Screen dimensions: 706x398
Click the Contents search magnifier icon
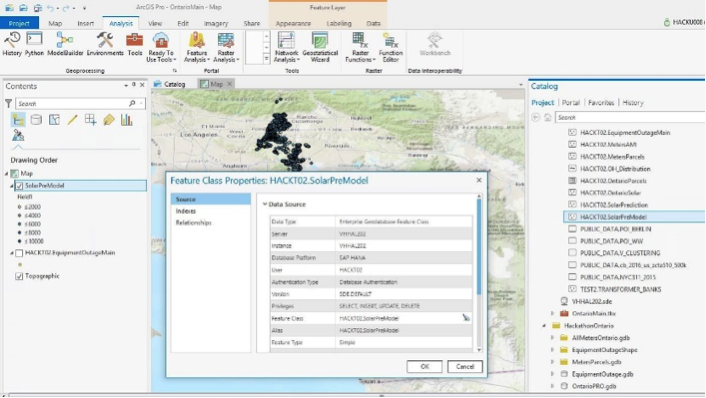coord(132,104)
